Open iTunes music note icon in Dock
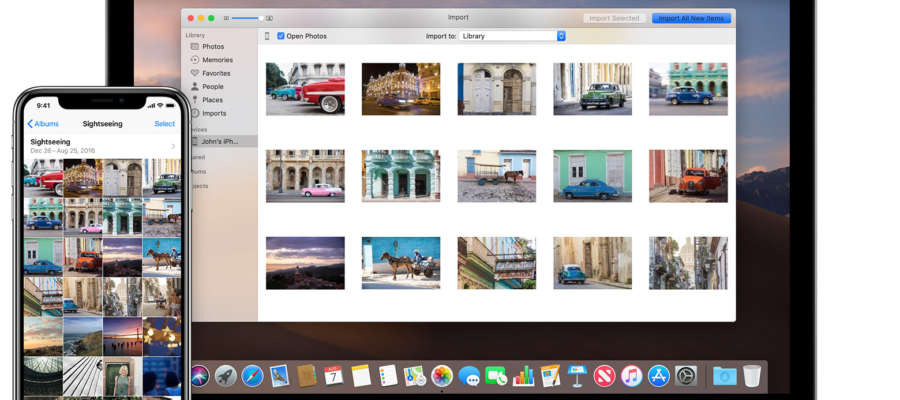This screenshot has height=400, width=900. tap(631, 376)
